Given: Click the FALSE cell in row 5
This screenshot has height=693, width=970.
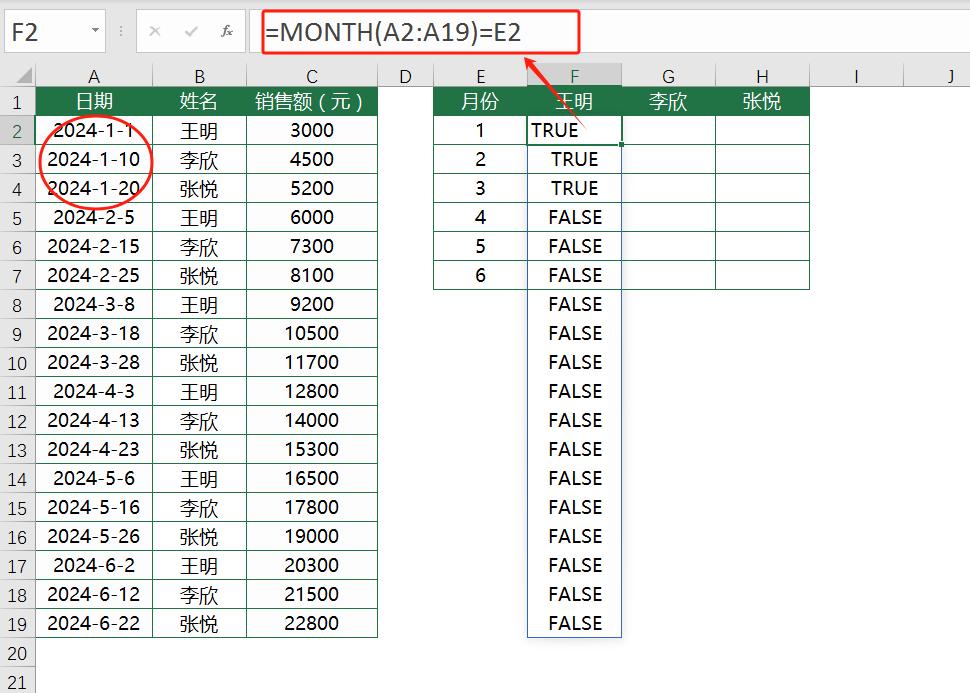Looking at the screenshot, I should pos(574,217).
